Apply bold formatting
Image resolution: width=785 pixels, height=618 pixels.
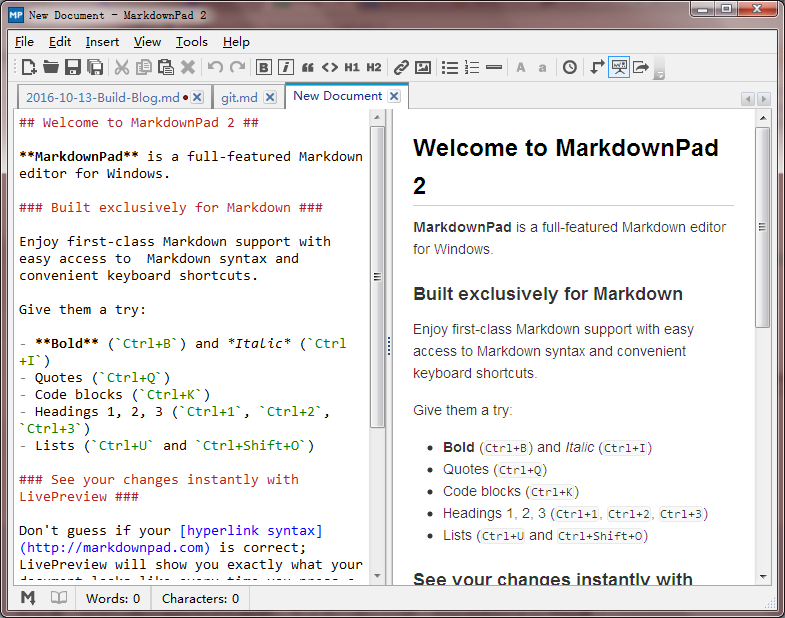pyautogui.click(x=263, y=67)
